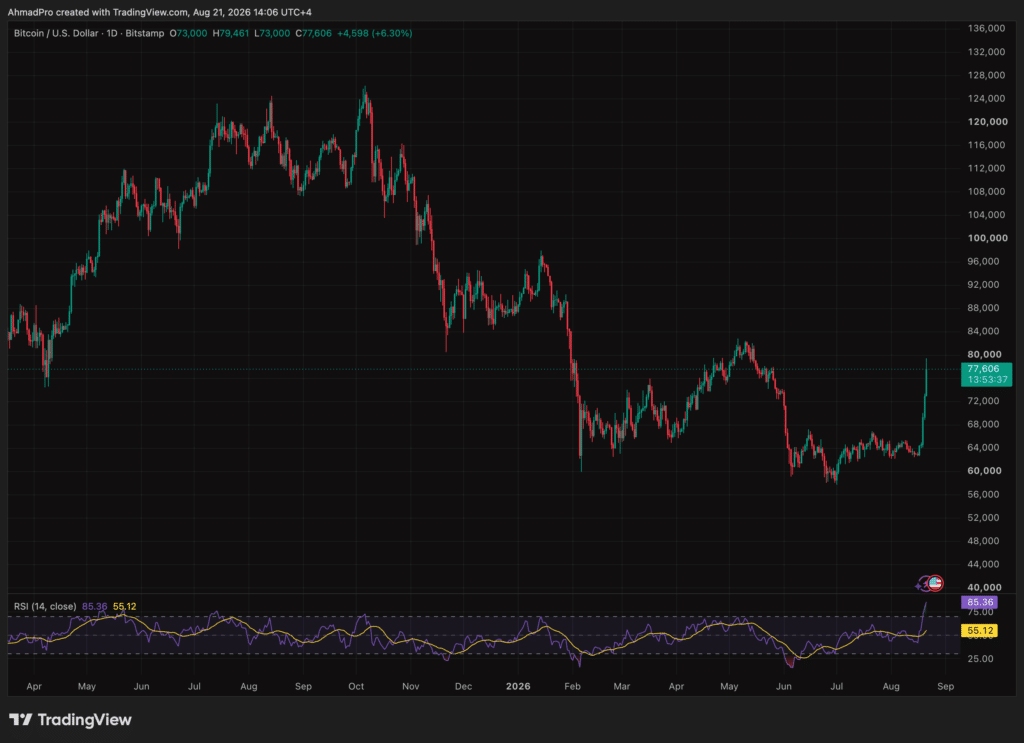Click the AhmadPro created with TradingView.com header
Image resolution: width=1024 pixels, height=743 pixels.
[159, 12]
